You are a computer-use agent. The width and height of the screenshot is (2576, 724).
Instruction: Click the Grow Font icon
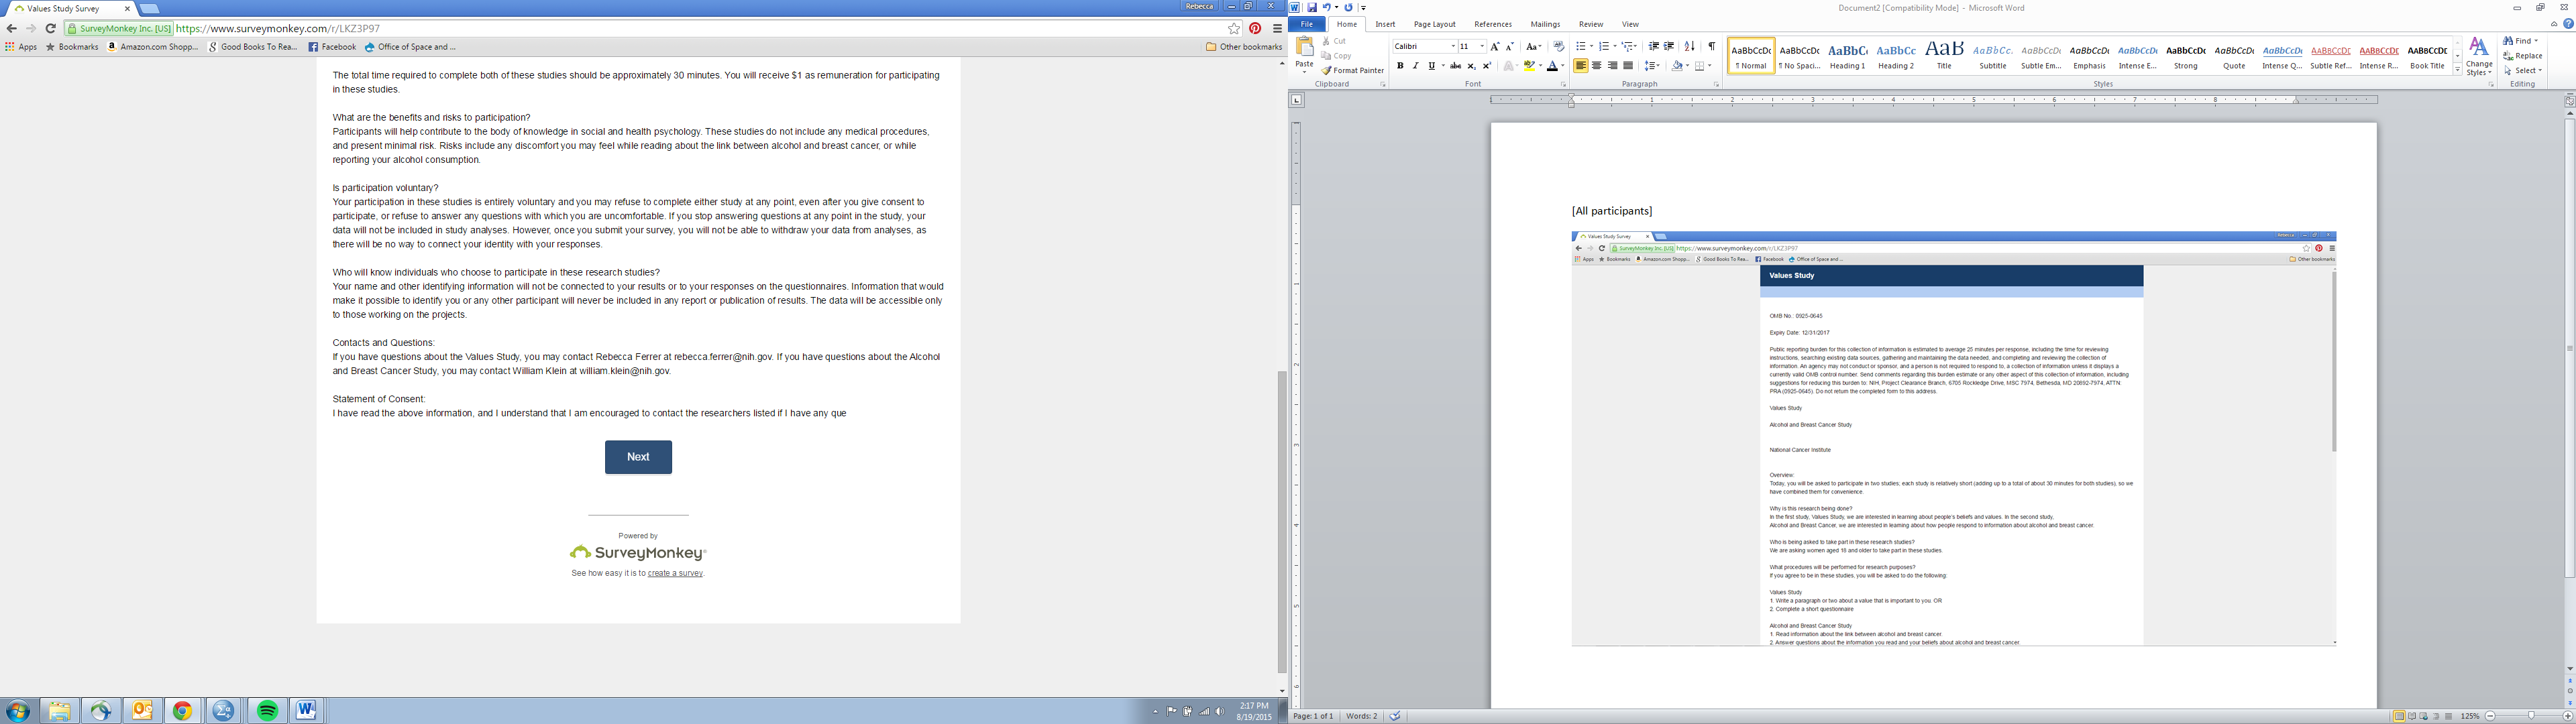pos(1495,47)
